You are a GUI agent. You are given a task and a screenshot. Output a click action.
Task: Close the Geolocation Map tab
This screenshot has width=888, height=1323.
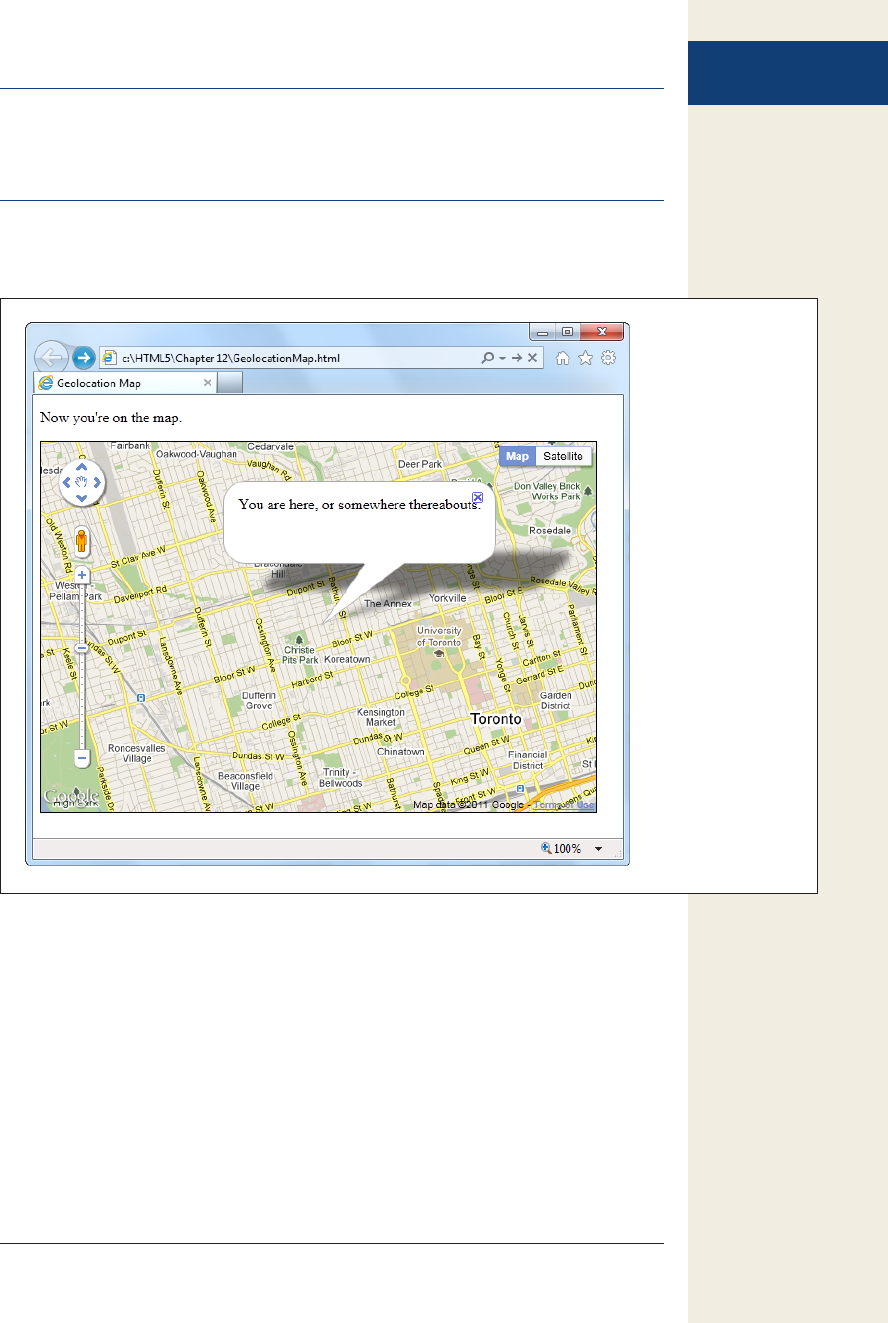tap(207, 383)
